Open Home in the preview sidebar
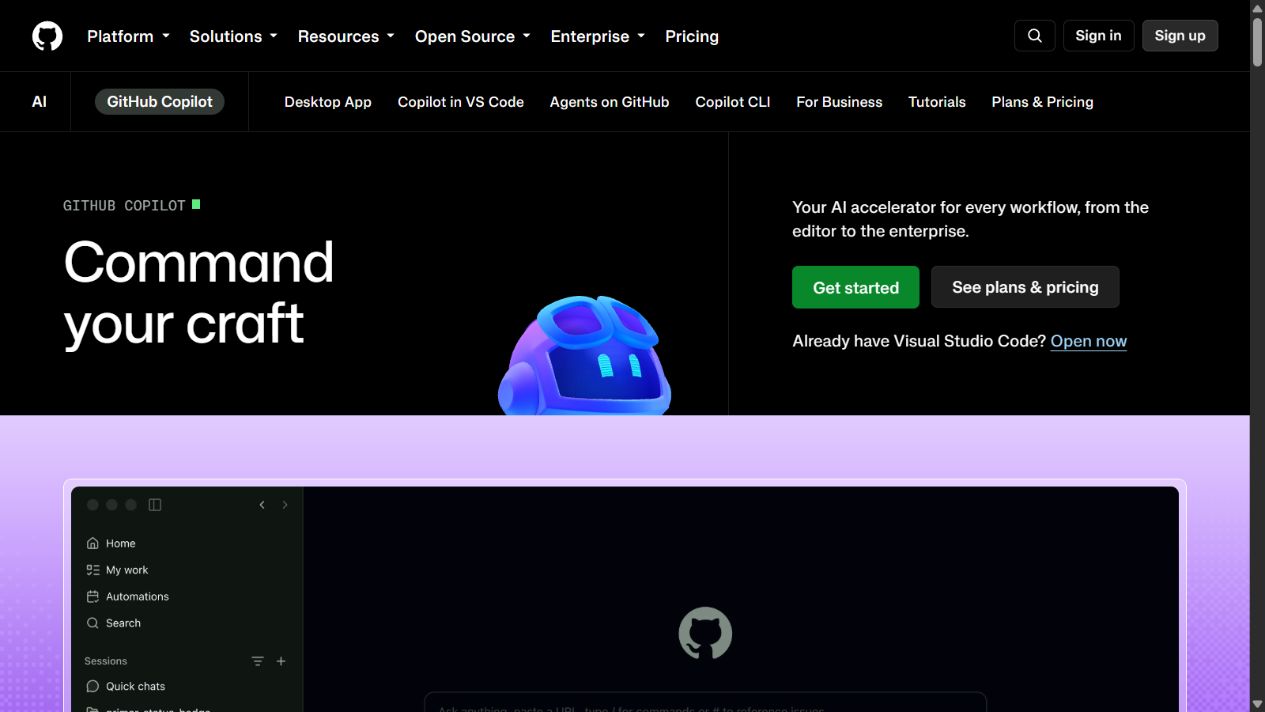Image resolution: width=1265 pixels, height=712 pixels. (x=111, y=543)
